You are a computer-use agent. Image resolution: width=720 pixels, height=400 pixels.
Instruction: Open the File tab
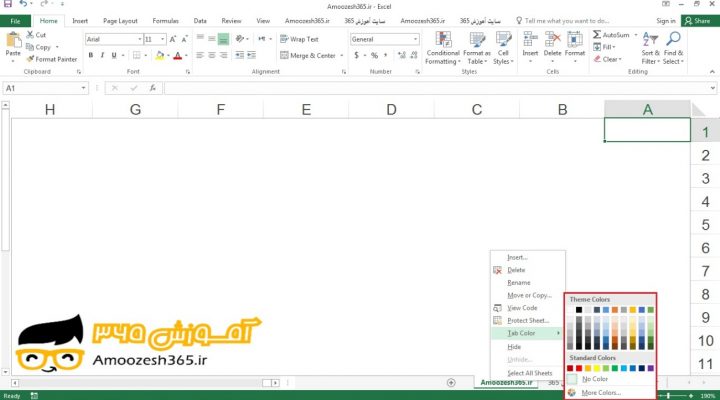(x=15, y=21)
